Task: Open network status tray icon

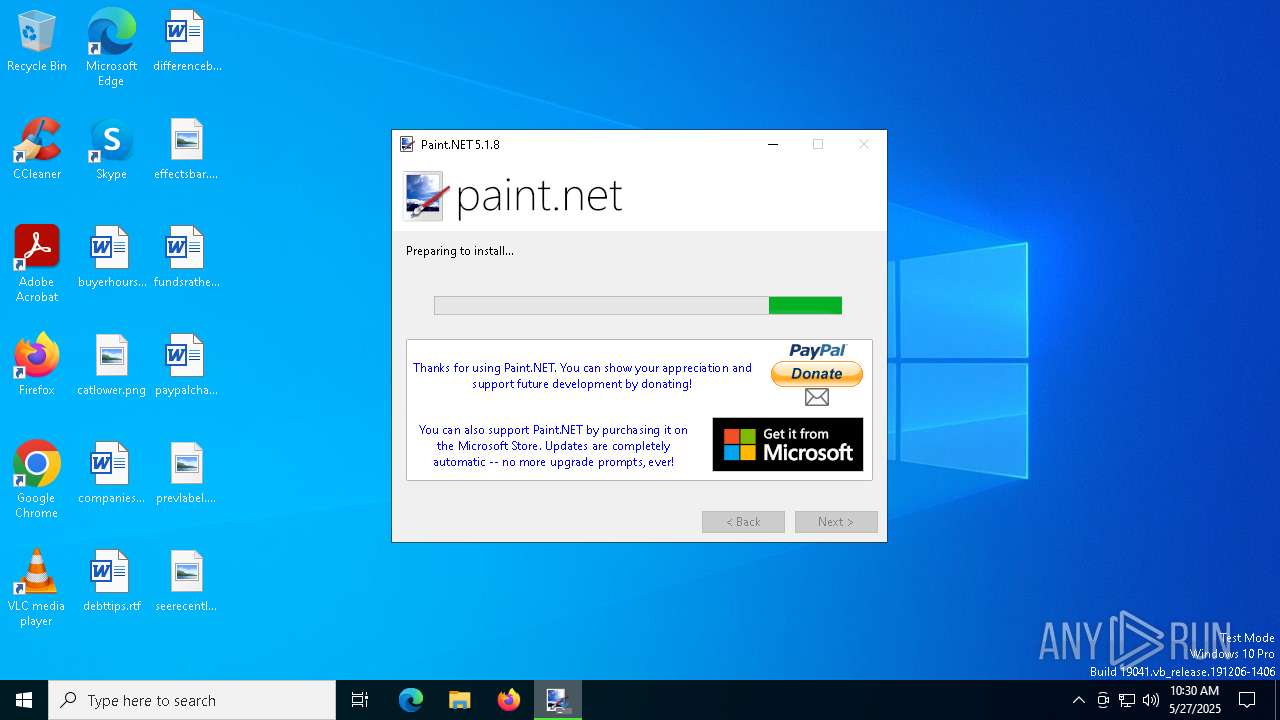Action: point(1127,700)
